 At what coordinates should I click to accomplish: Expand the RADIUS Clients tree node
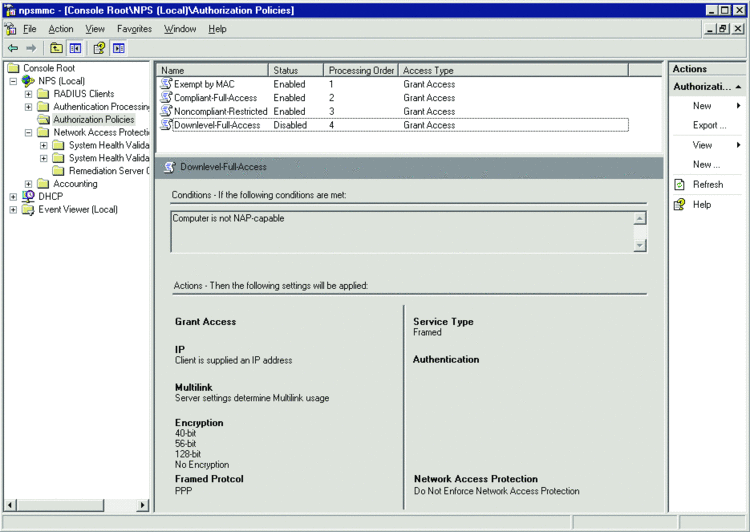click(29, 94)
